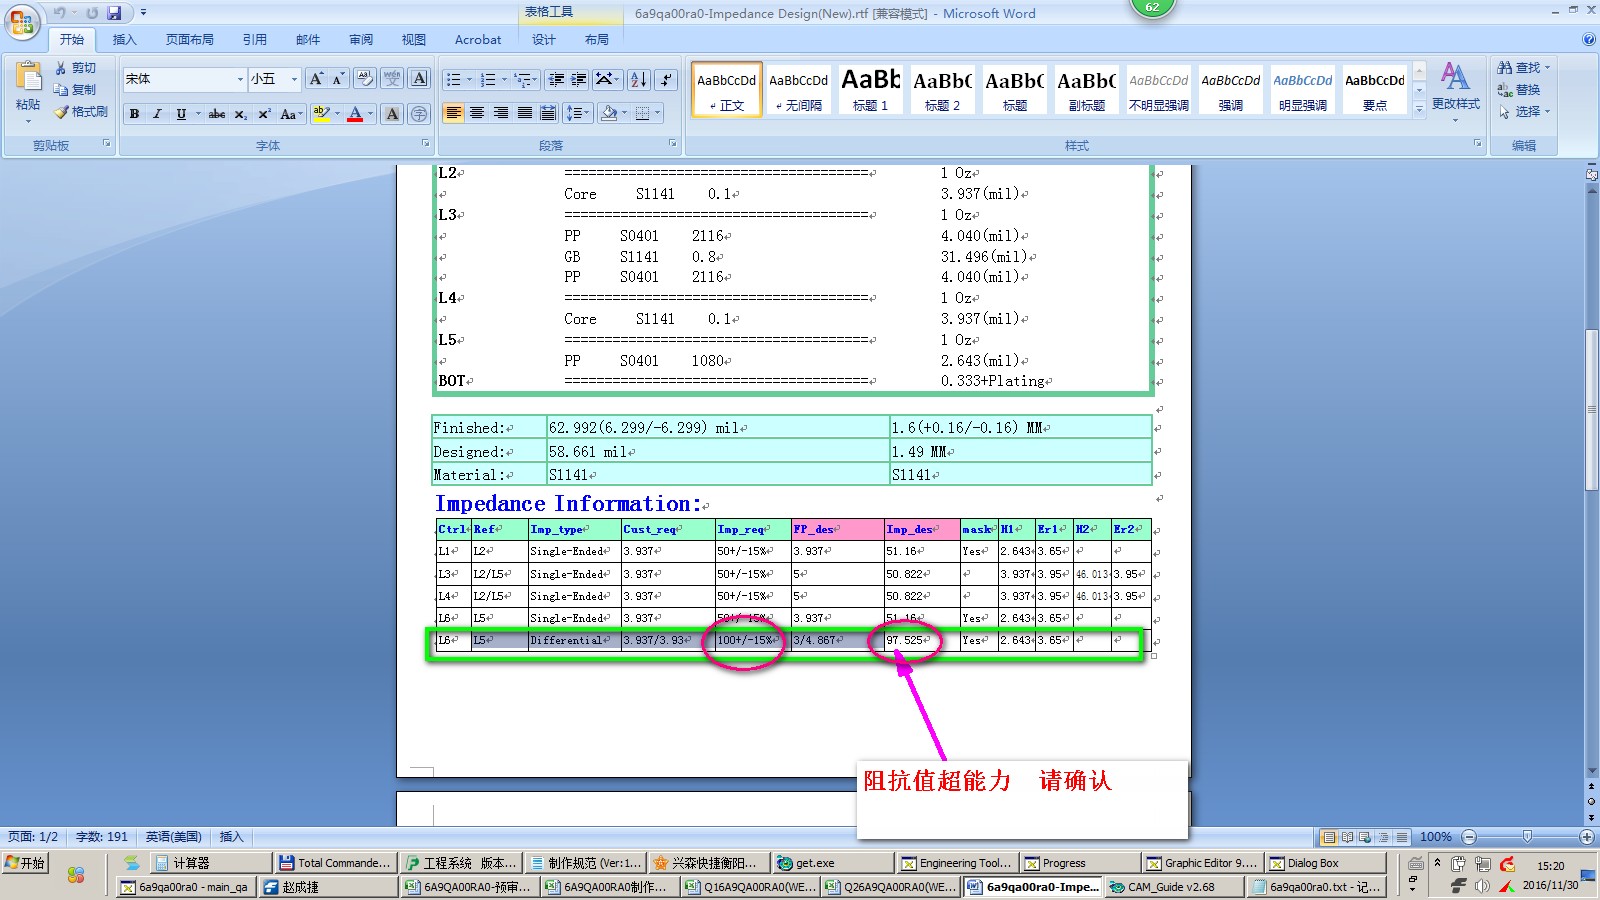
Task: Apply the 标题 1 heading style
Action: 871,88
